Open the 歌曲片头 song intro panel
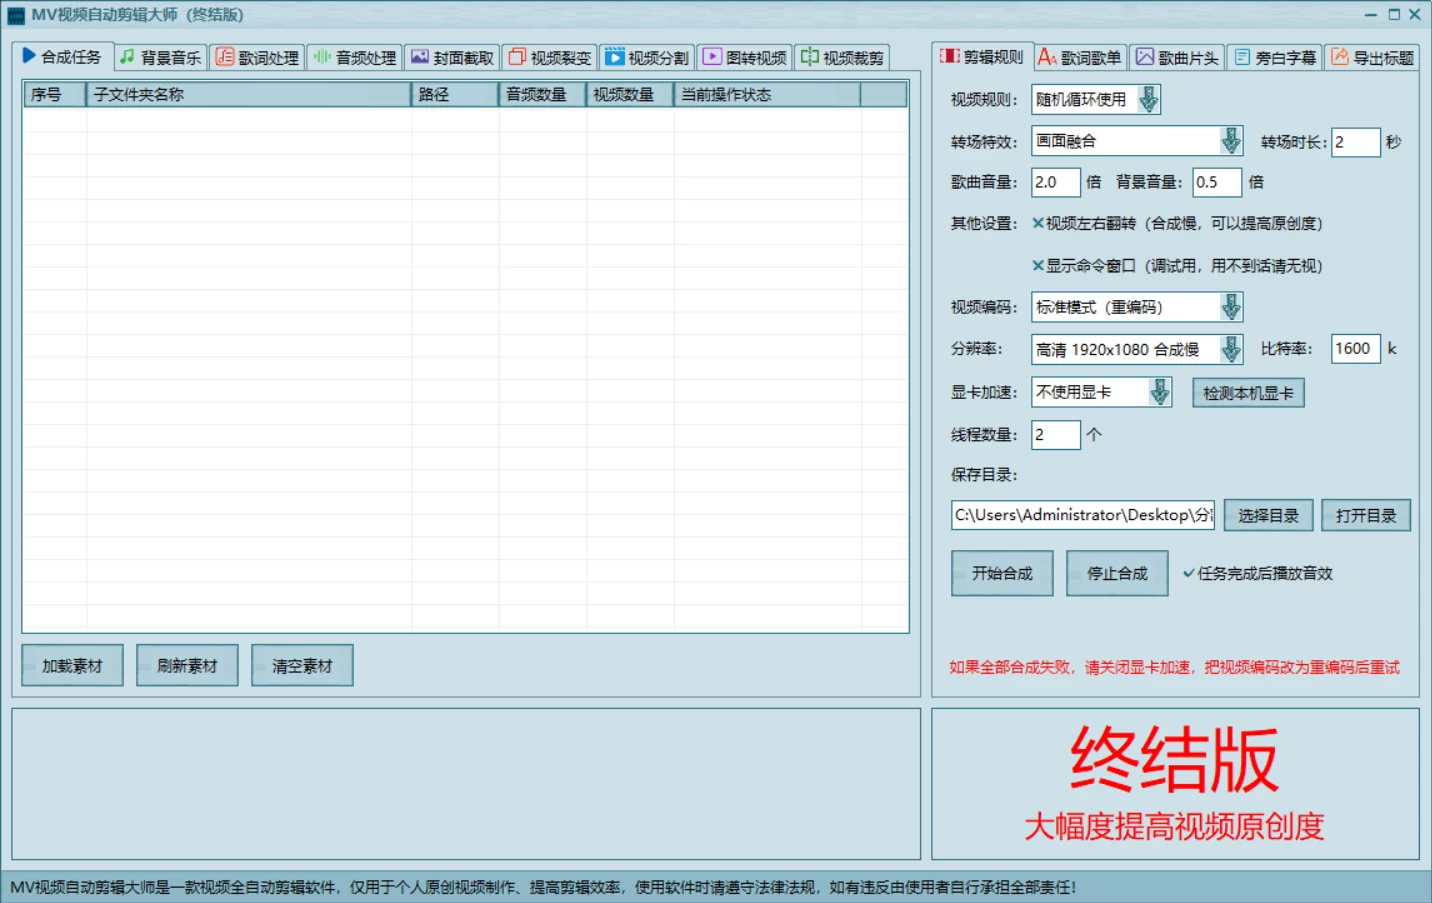The height and width of the screenshot is (903, 1432). click(1177, 57)
